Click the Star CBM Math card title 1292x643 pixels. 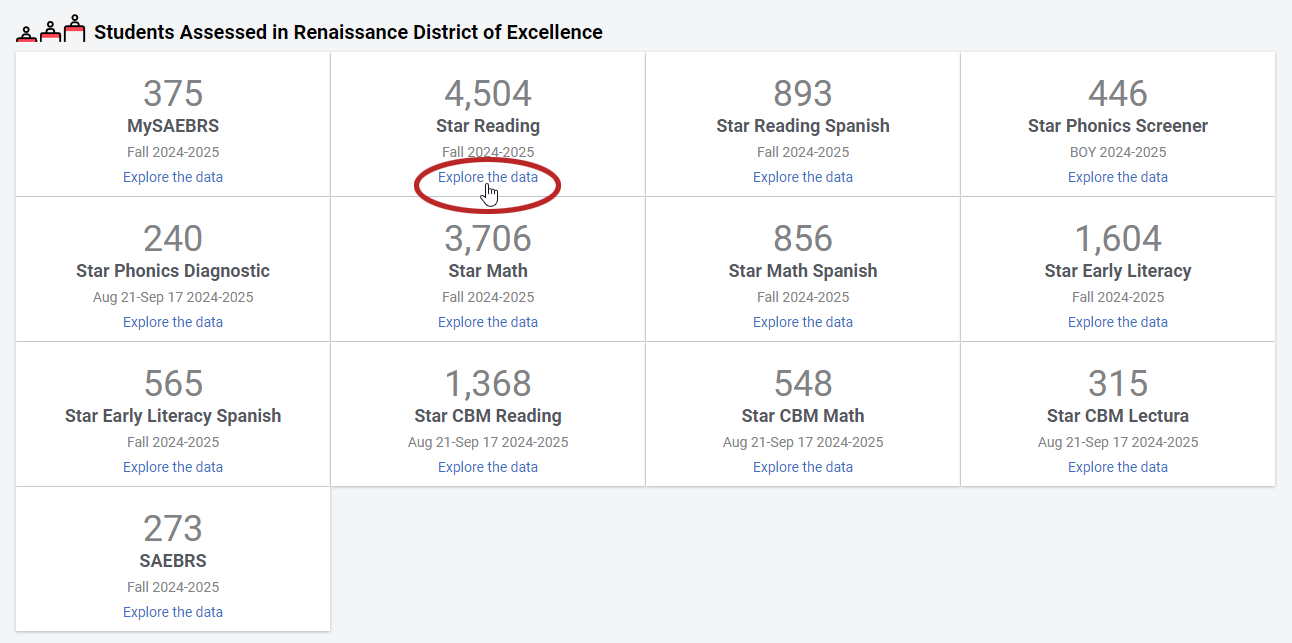pos(803,416)
